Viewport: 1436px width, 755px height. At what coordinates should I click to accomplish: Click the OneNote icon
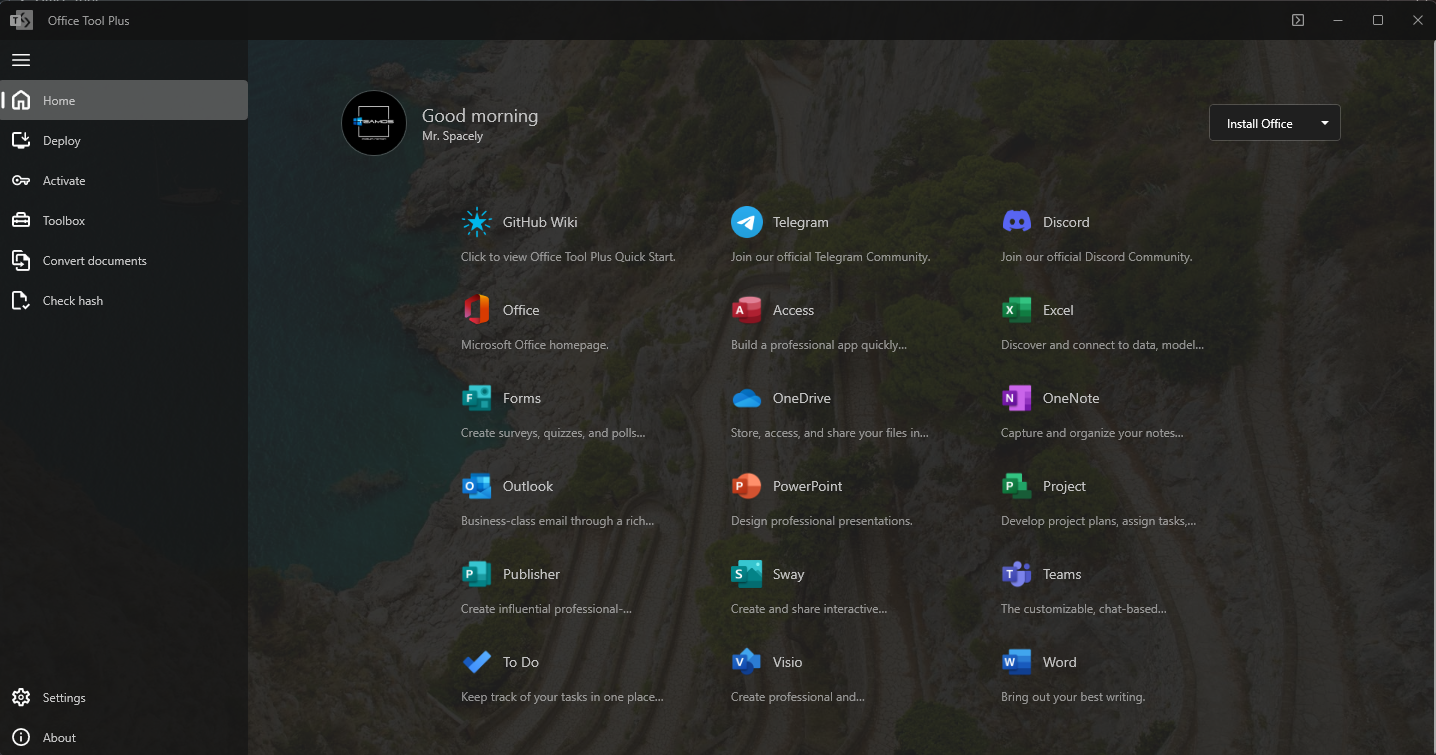tap(1017, 398)
